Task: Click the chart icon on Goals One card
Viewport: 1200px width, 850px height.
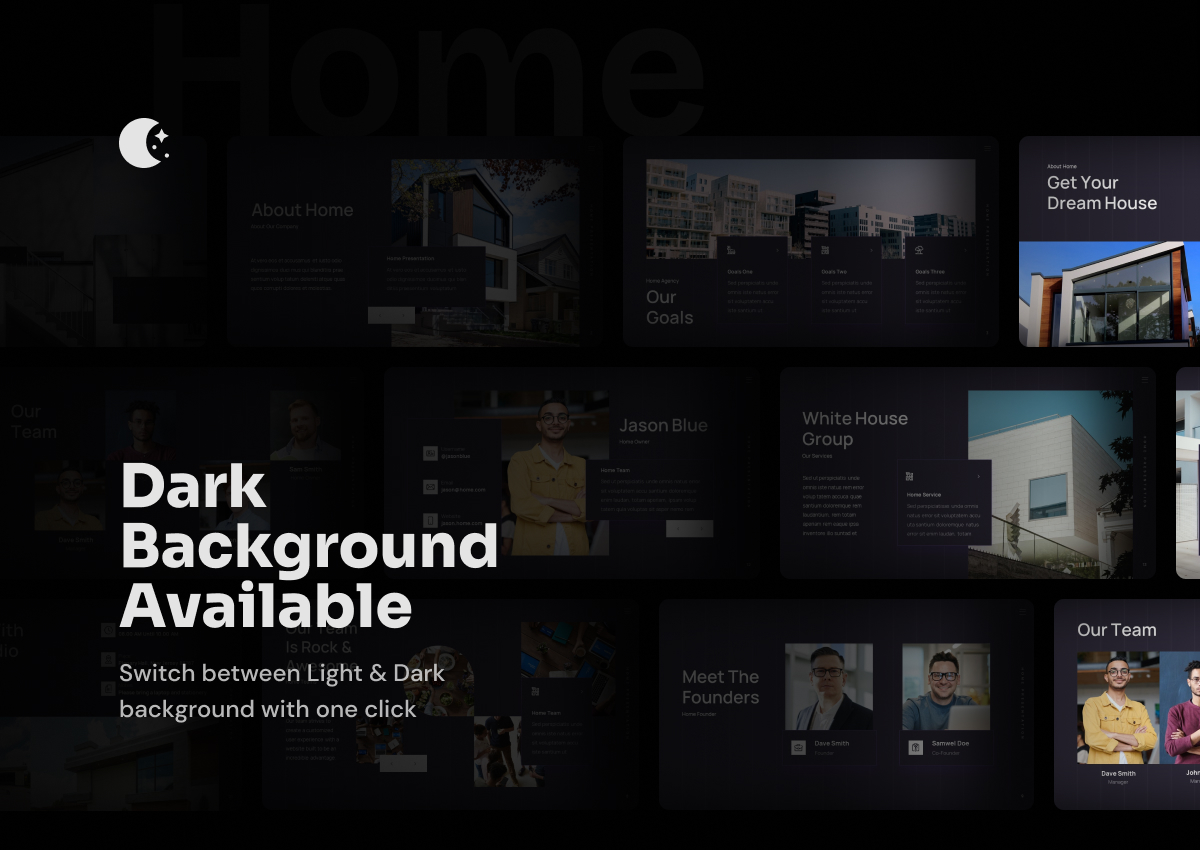Action: pyautogui.click(x=731, y=250)
